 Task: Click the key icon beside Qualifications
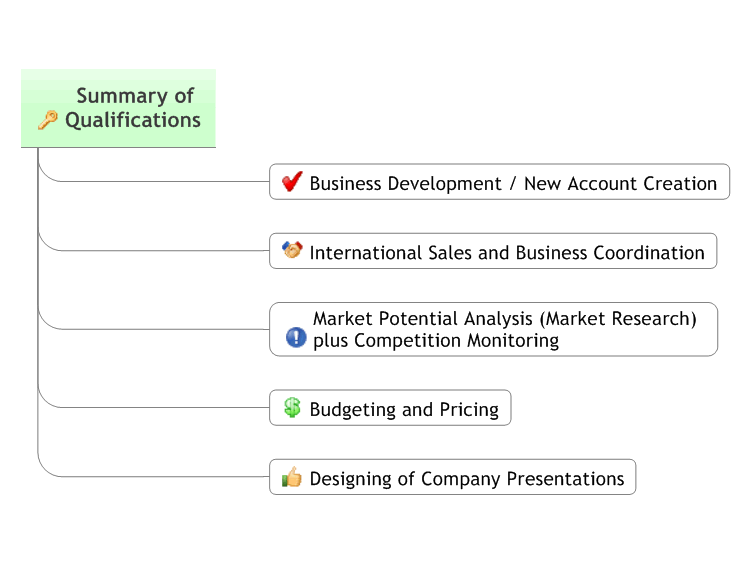[48, 120]
